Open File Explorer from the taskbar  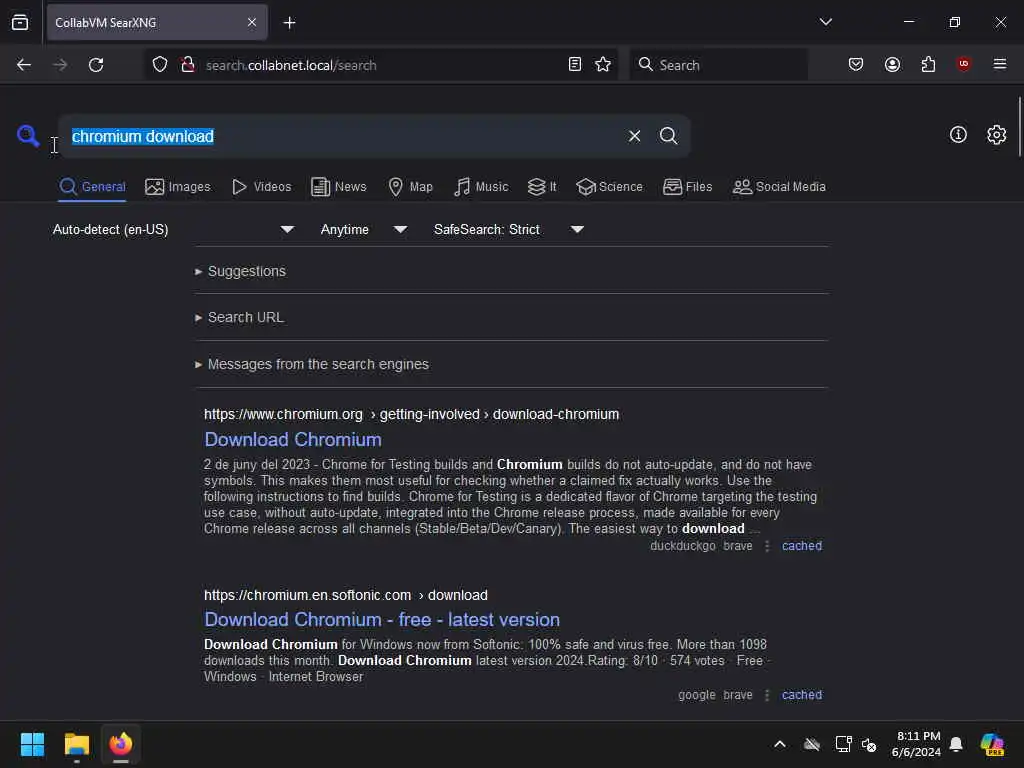click(76, 744)
